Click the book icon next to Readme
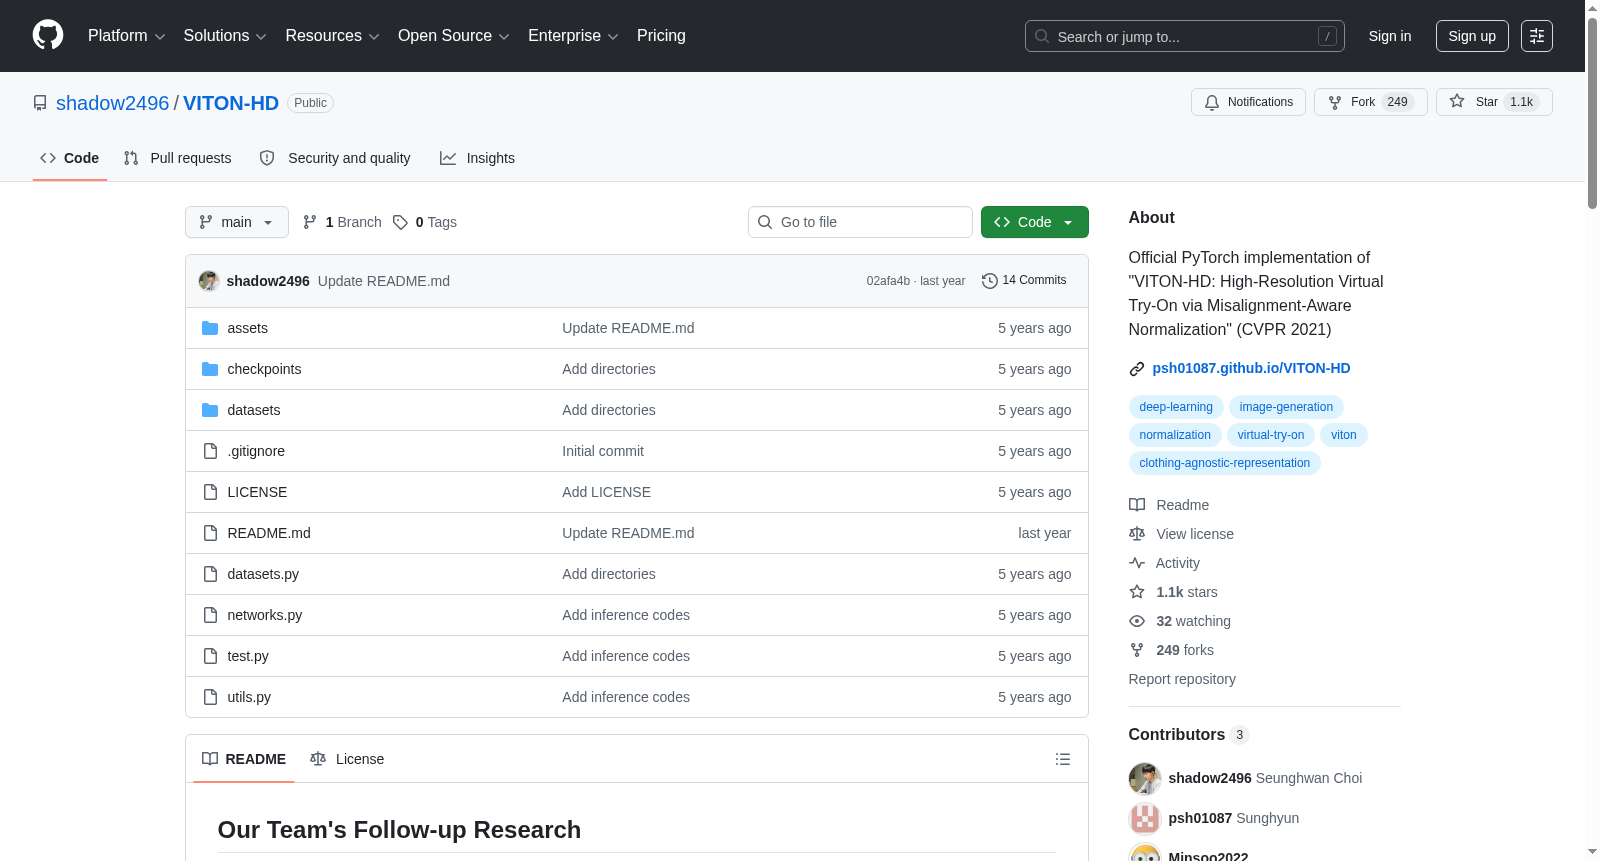 pos(1137,505)
